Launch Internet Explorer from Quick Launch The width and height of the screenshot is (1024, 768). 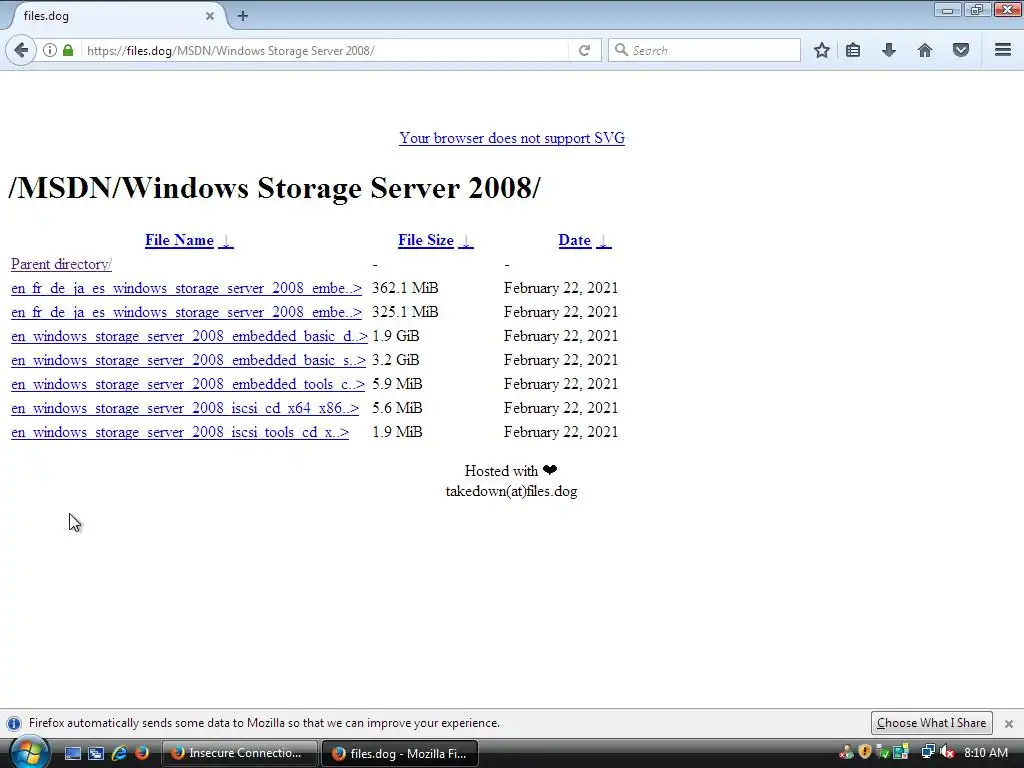point(119,753)
